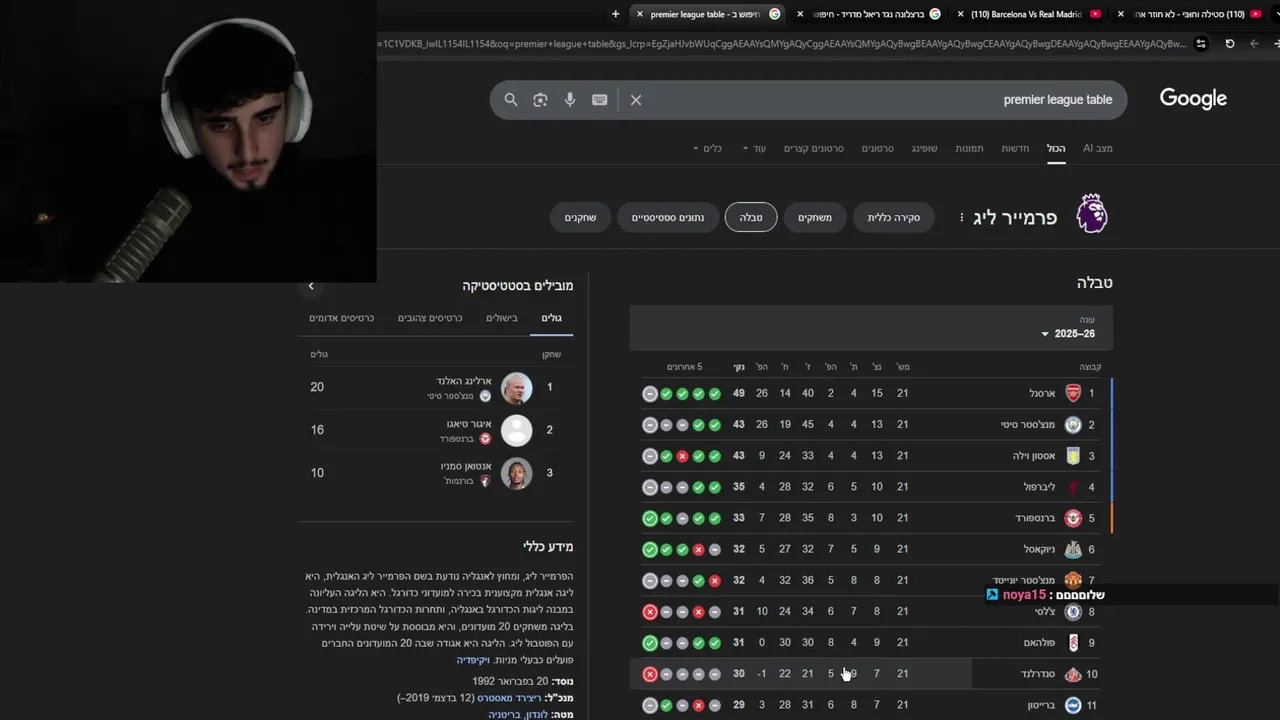Expand the כלים tools dropdown
Image resolution: width=1280 pixels, height=720 pixels.
(707, 148)
